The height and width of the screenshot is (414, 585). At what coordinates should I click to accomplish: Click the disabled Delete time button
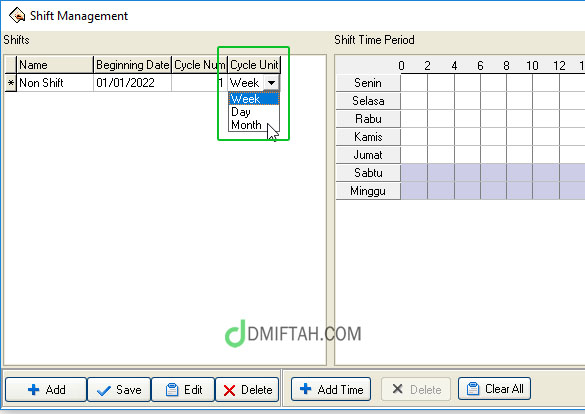pyautogui.click(x=416, y=389)
